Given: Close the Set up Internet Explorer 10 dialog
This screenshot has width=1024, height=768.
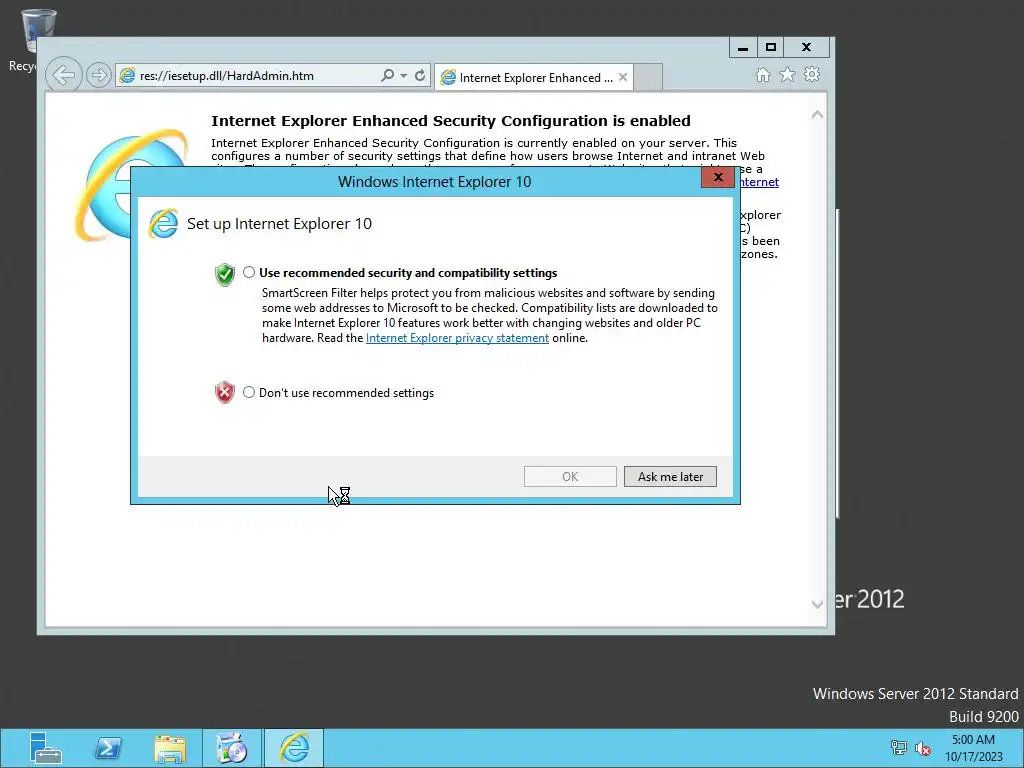Looking at the screenshot, I should click(x=718, y=177).
